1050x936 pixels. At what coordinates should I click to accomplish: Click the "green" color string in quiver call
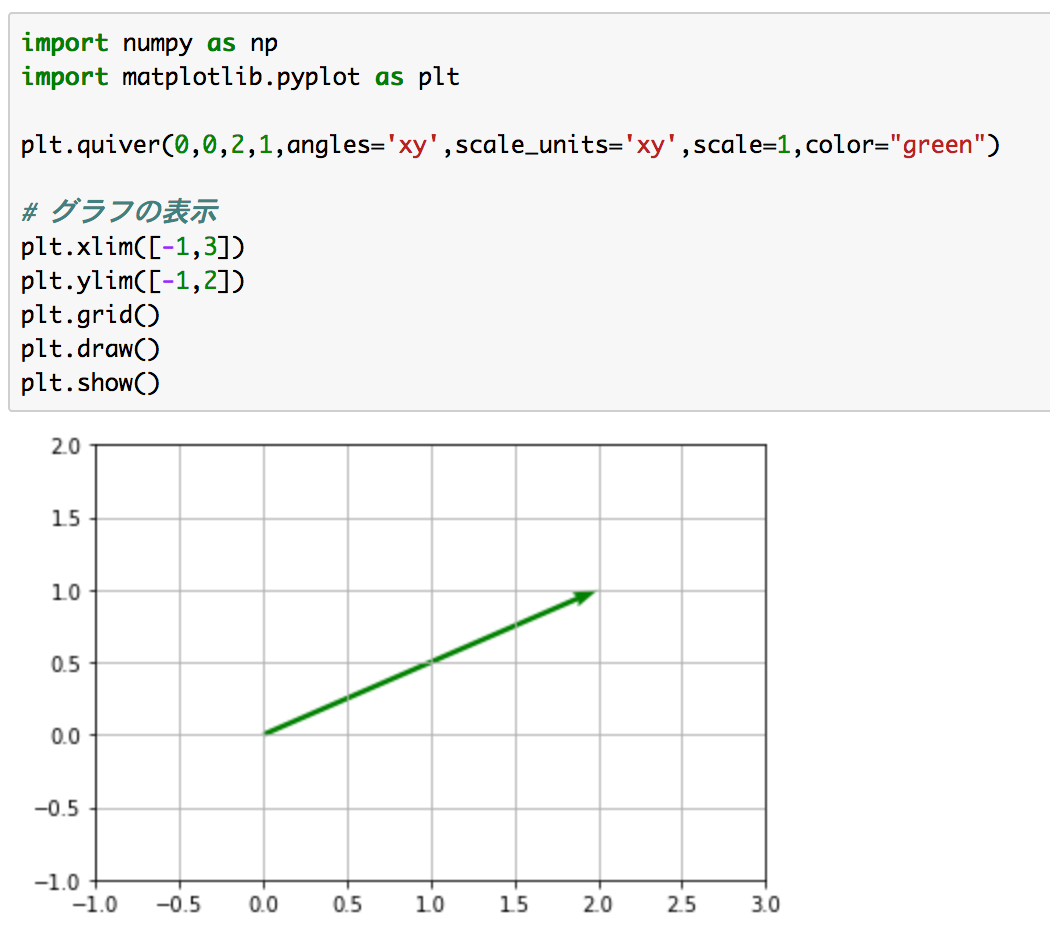(938, 145)
